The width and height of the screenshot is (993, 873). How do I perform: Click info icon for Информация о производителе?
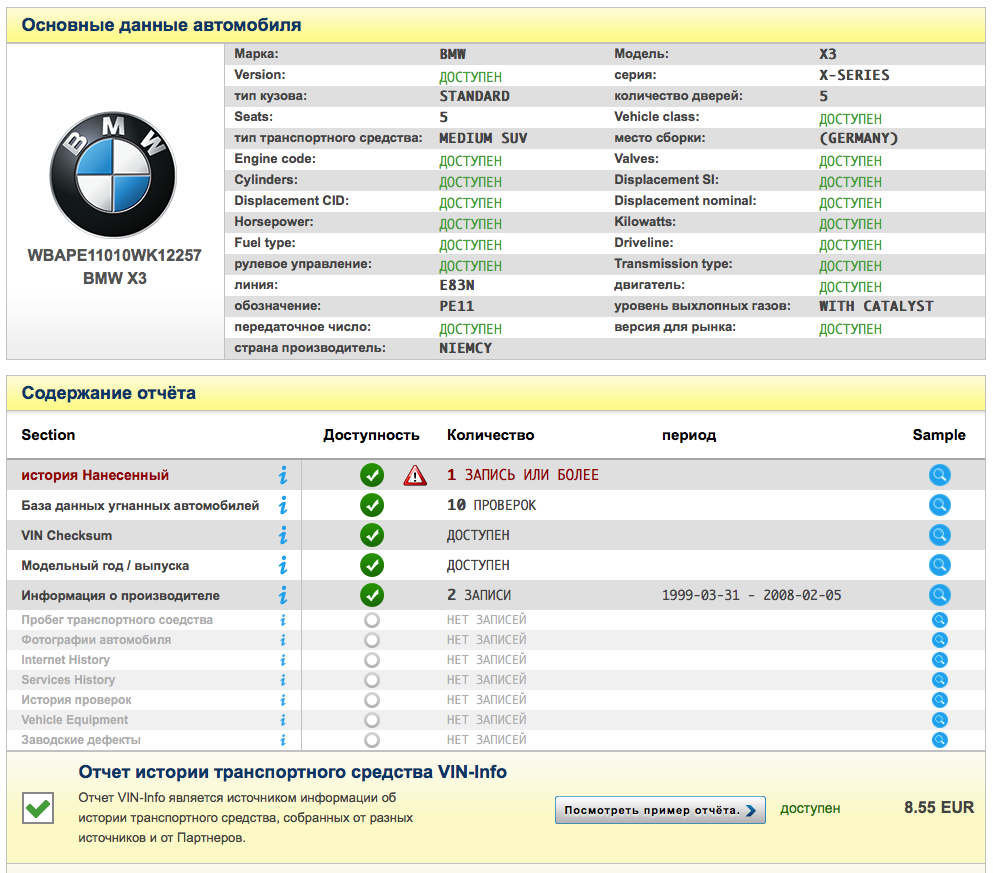[x=282, y=595]
